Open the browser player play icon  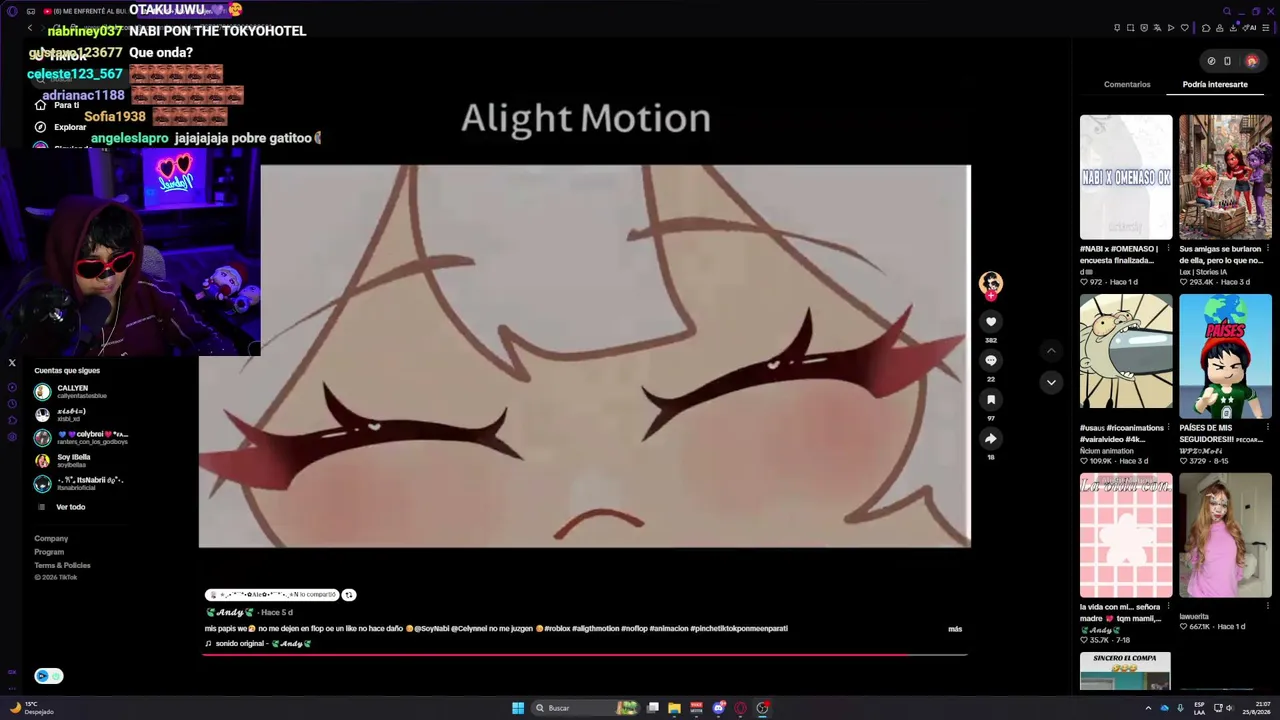click(x=1171, y=28)
